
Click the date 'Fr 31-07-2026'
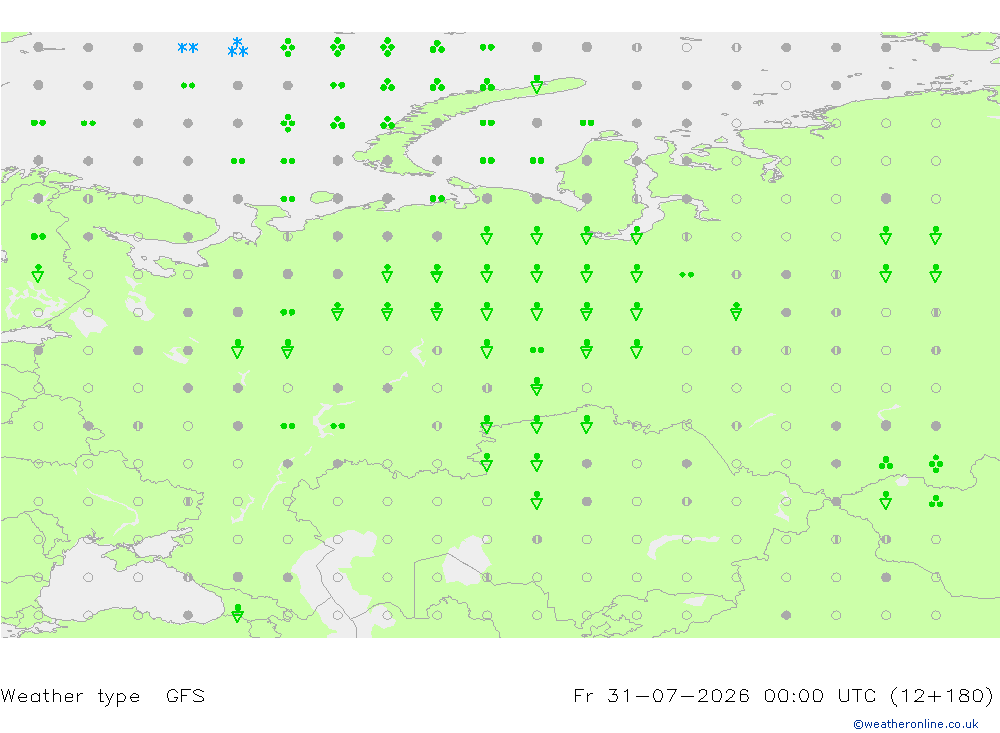[661, 695]
